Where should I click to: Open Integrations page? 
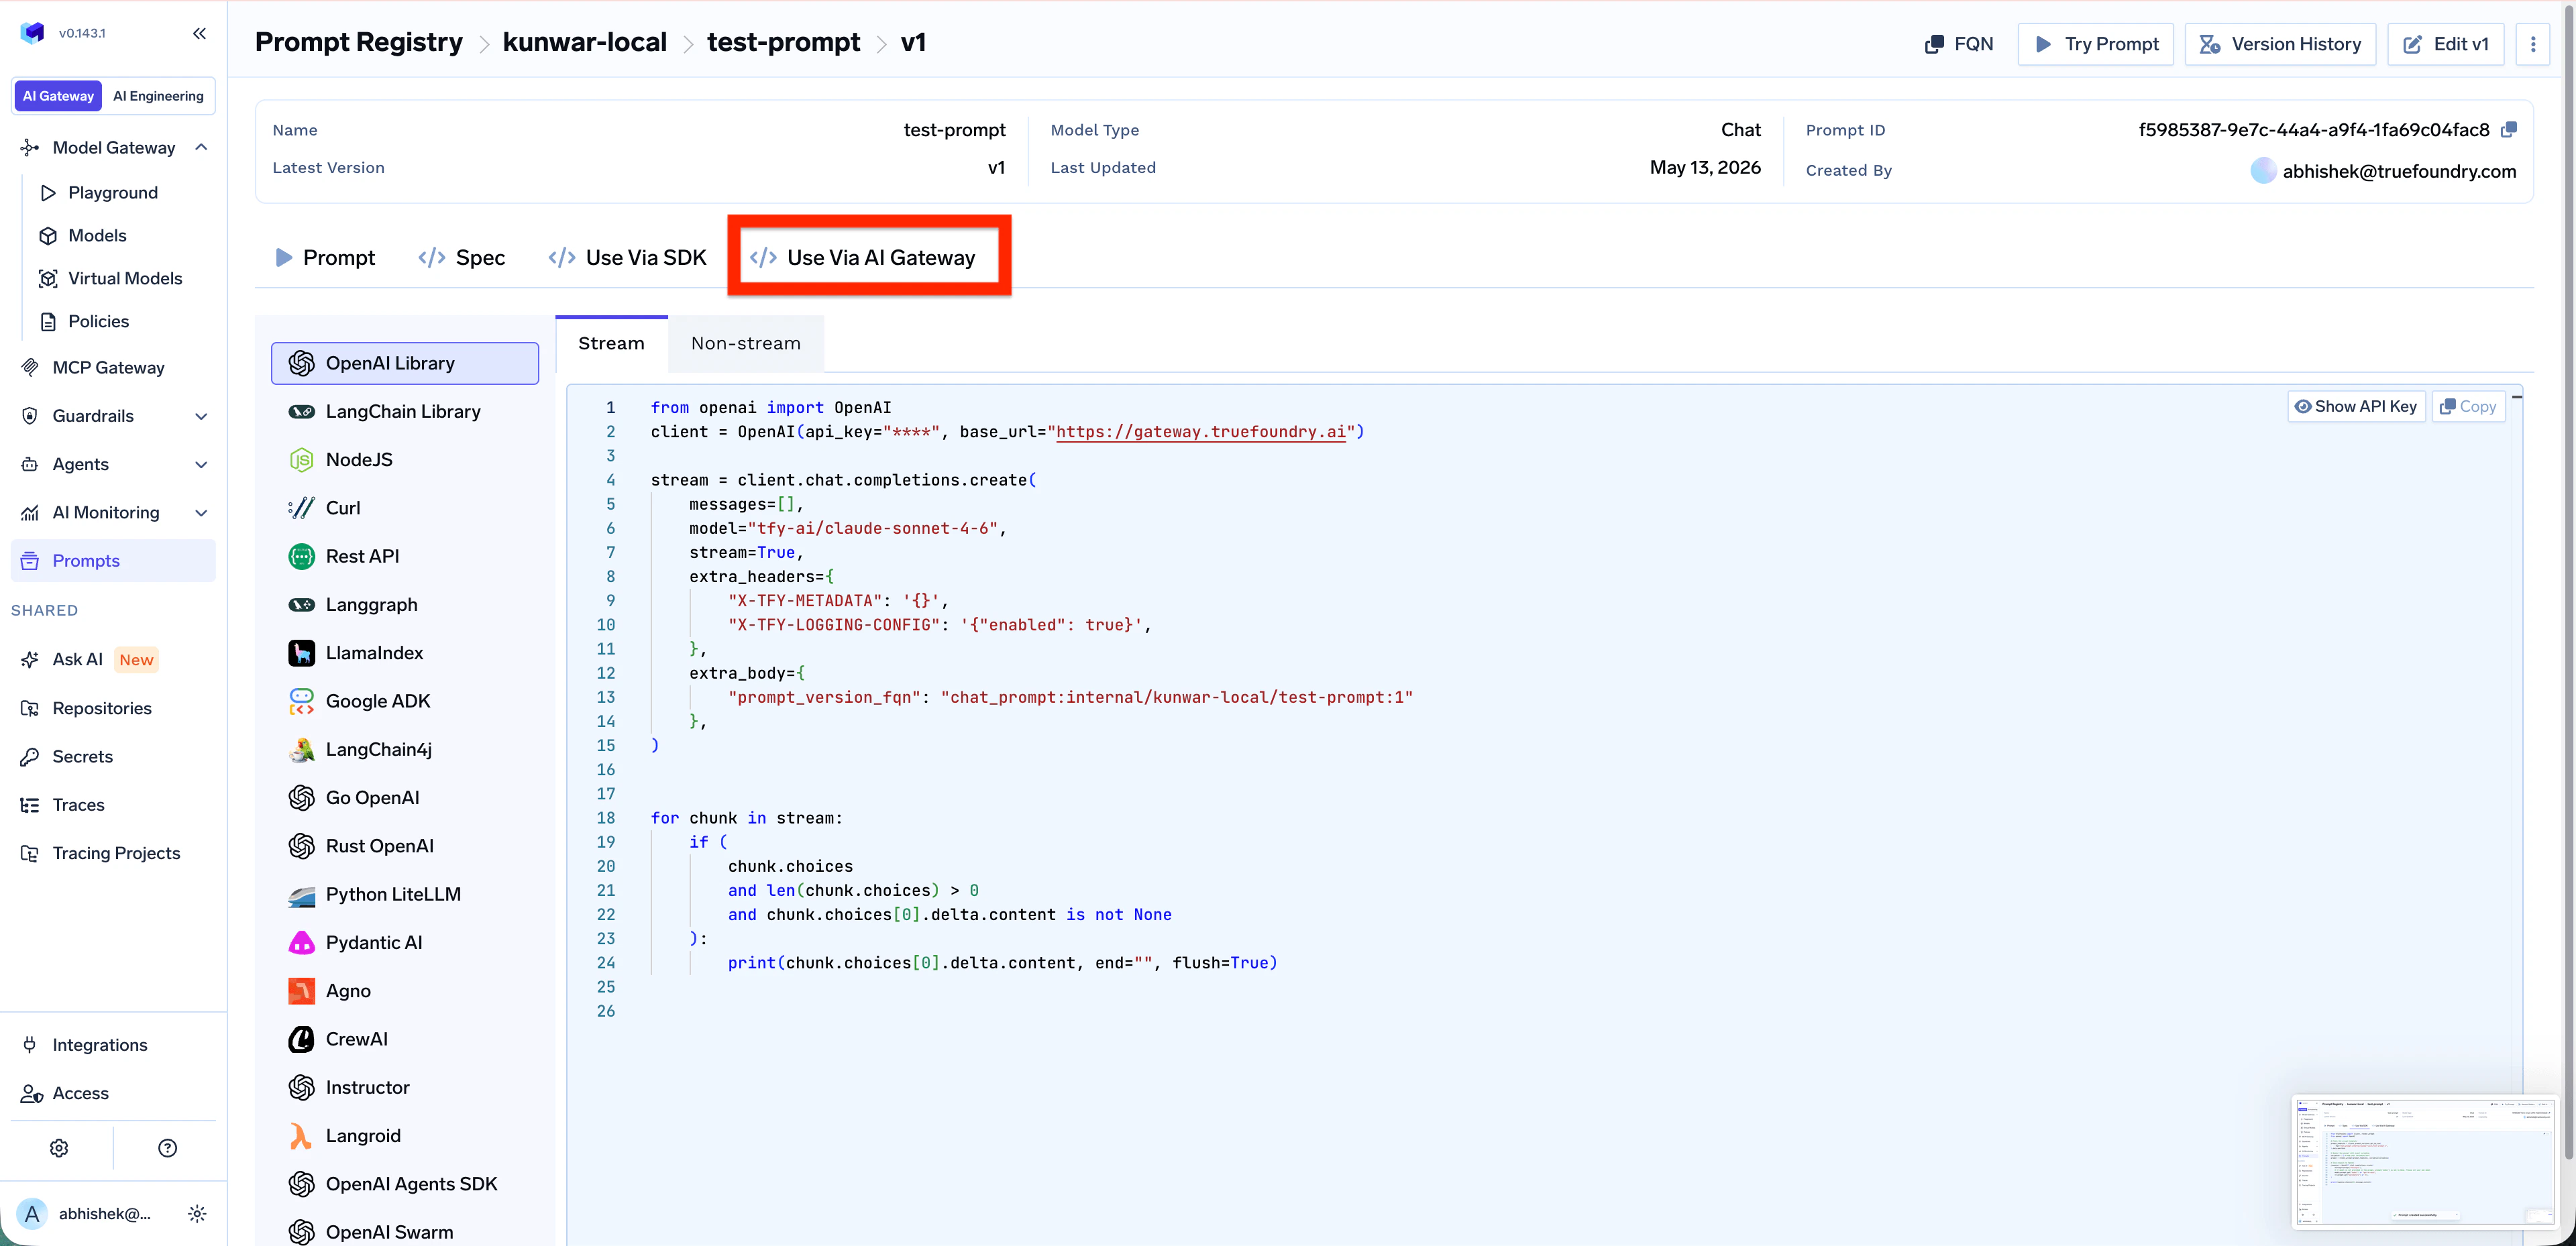pyautogui.click(x=99, y=1045)
